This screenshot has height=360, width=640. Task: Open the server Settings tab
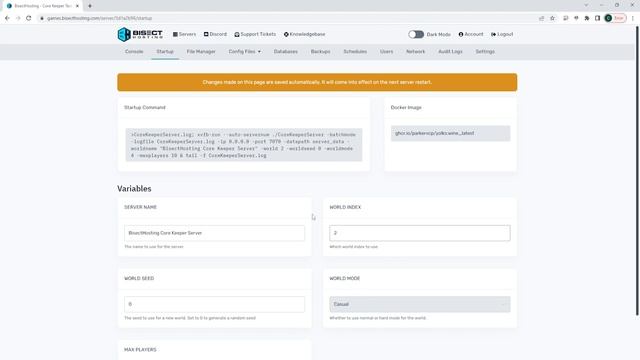[485, 51]
